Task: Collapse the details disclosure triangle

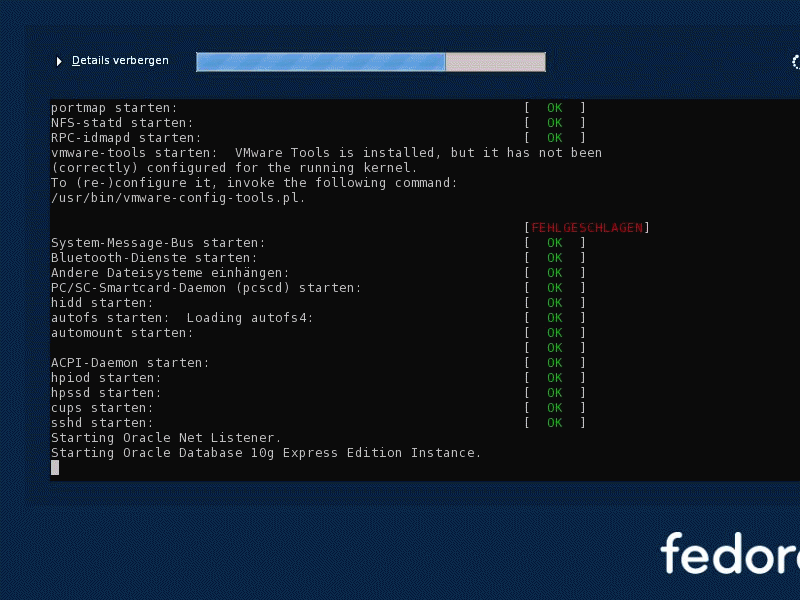Action: [59, 61]
